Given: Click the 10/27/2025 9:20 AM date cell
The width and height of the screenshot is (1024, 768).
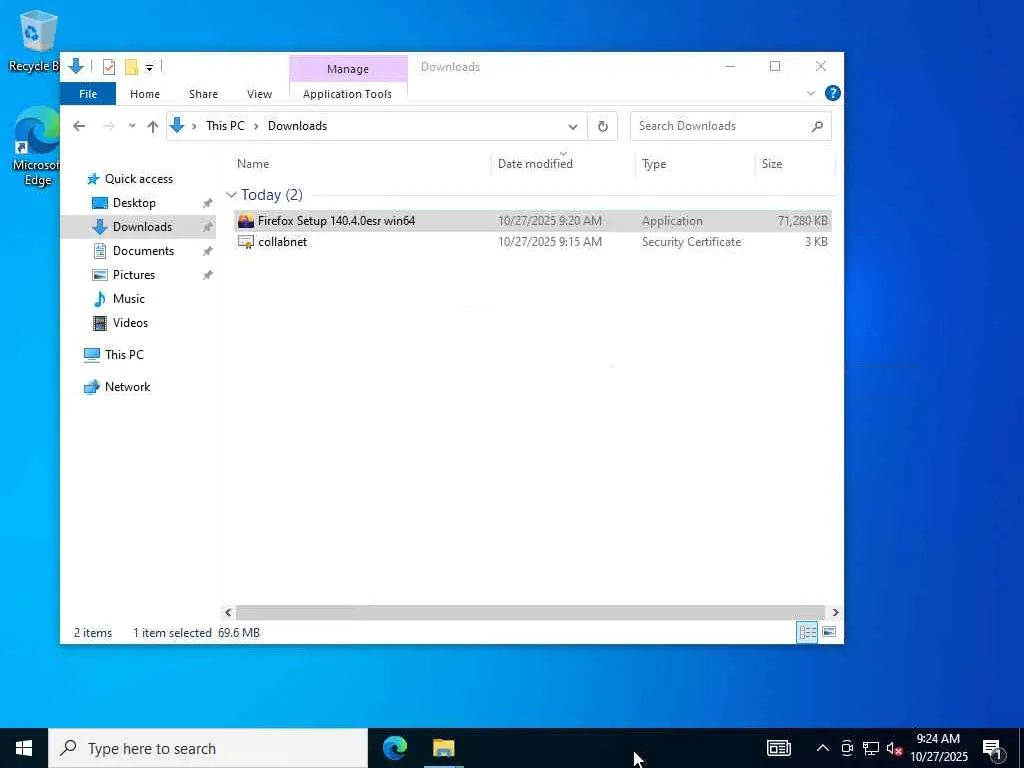Looking at the screenshot, I should click(x=550, y=221).
